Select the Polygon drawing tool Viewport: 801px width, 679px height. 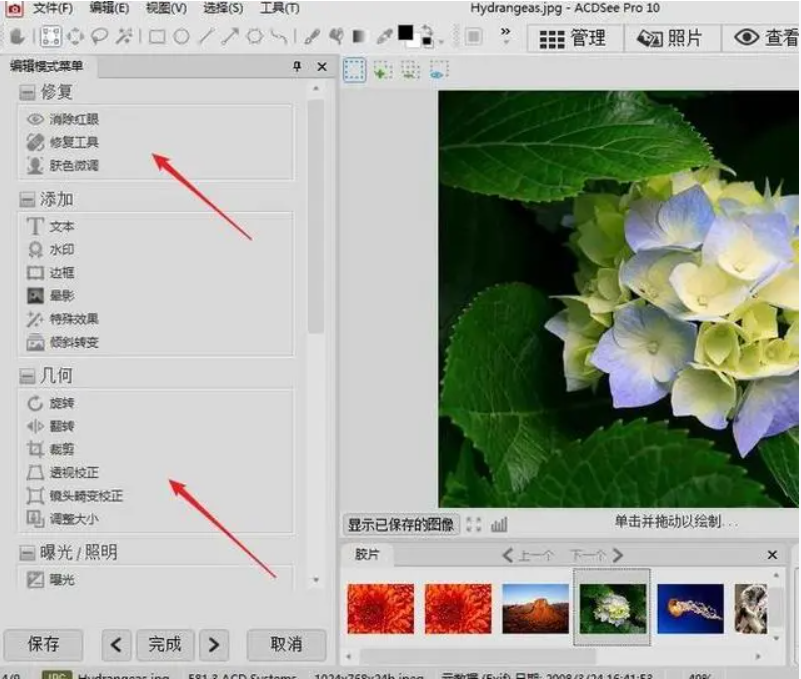(x=255, y=37)
